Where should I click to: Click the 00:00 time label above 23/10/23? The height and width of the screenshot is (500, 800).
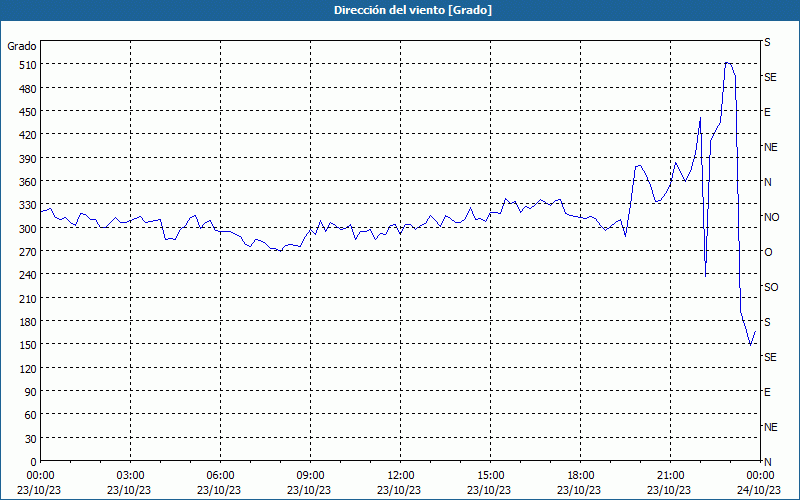40,476
